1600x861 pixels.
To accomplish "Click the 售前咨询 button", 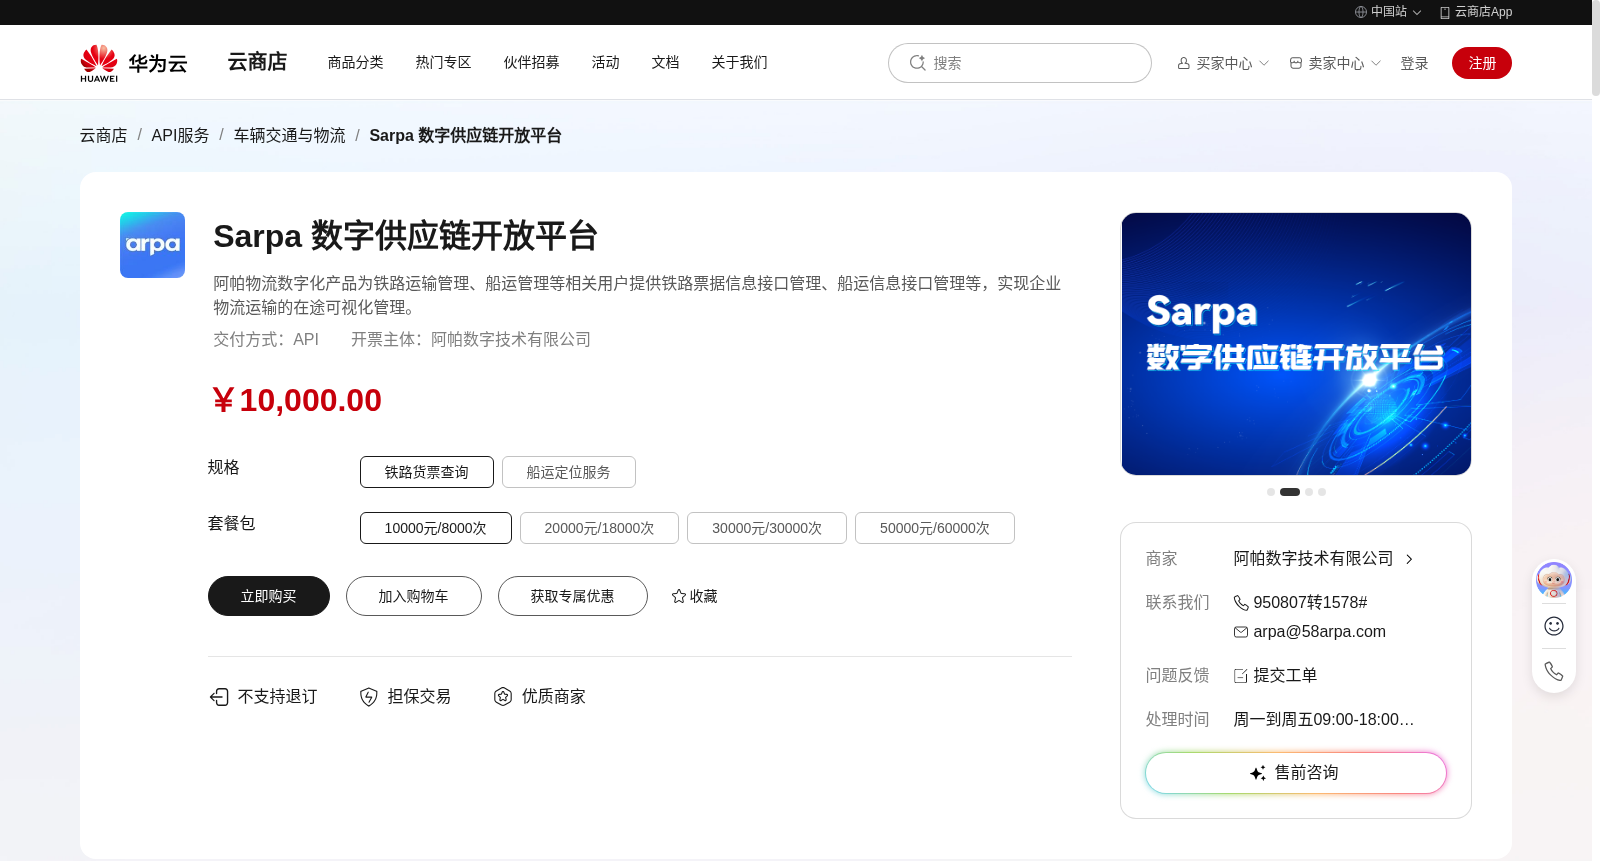I will pyautogui.click(x=1296, y=773).
